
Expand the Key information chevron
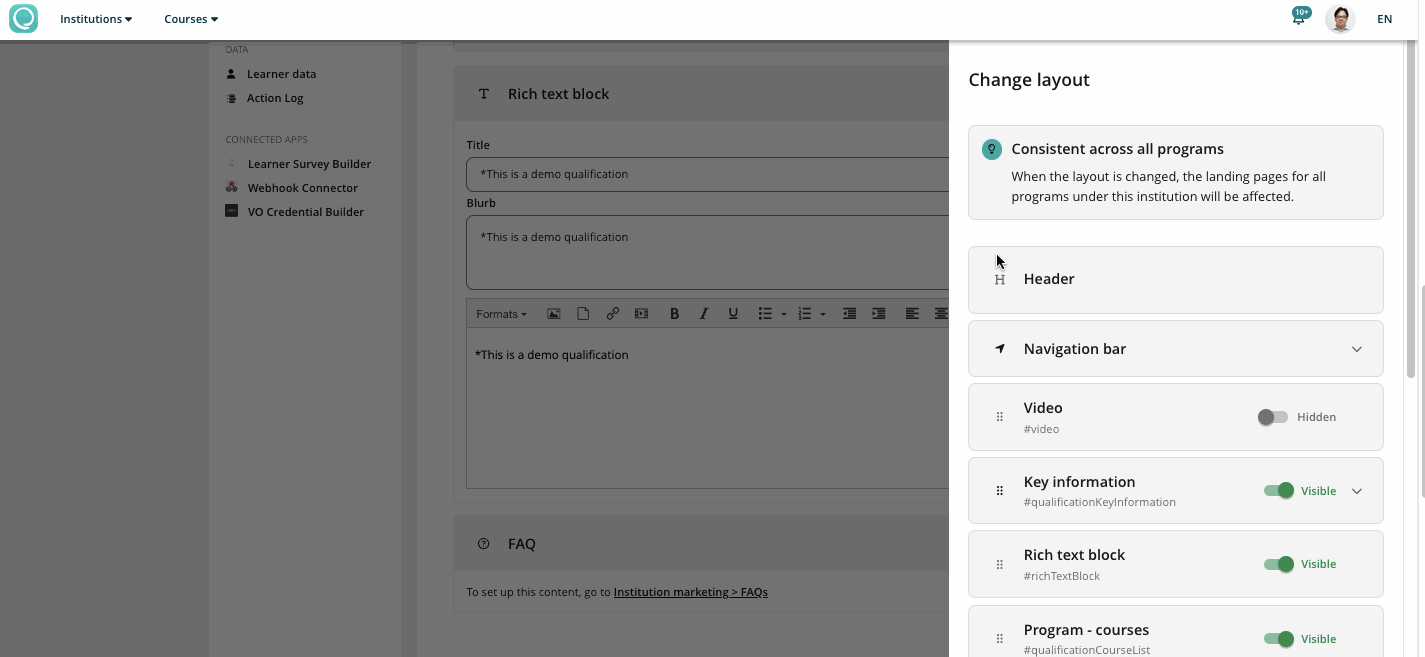tap(1356, 491)
